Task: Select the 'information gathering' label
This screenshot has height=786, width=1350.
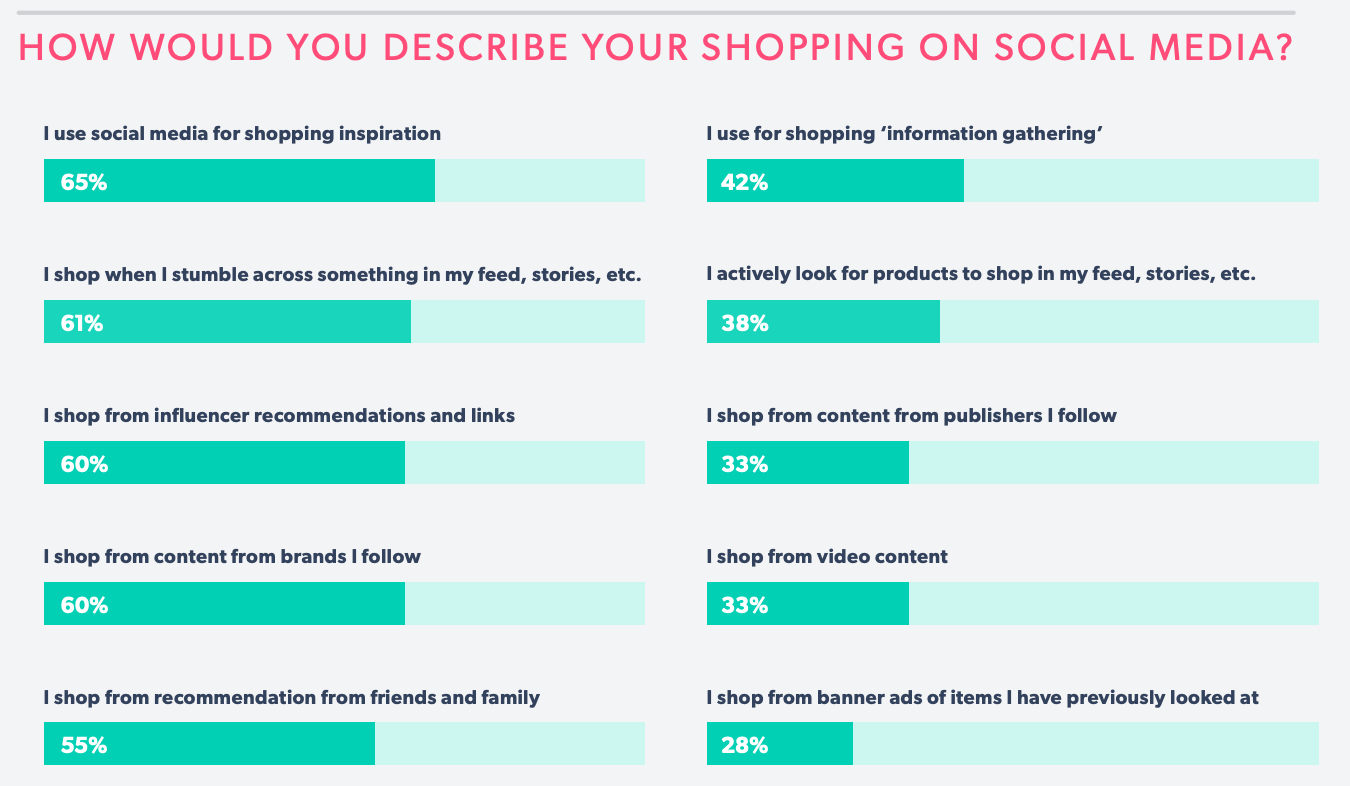Action: click(904, 133)
